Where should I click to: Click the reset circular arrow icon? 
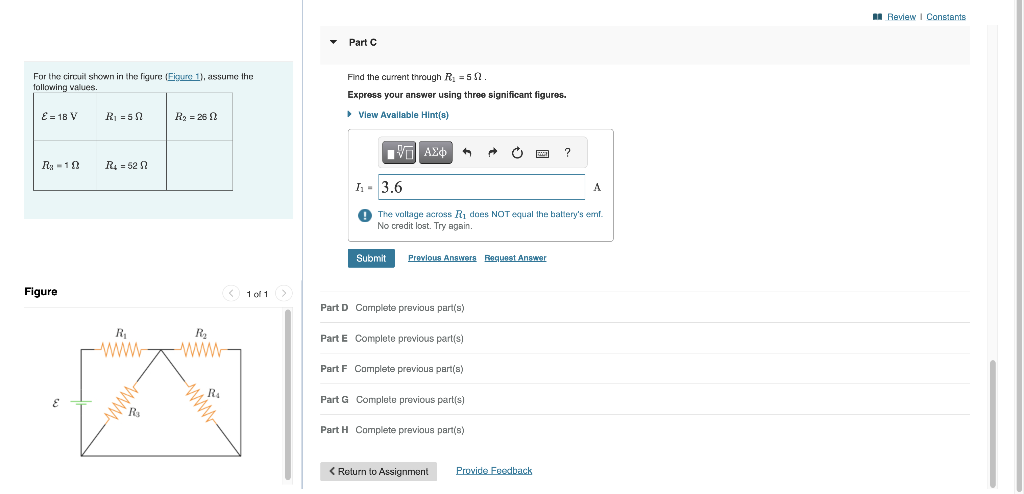[x=517, y=153]
